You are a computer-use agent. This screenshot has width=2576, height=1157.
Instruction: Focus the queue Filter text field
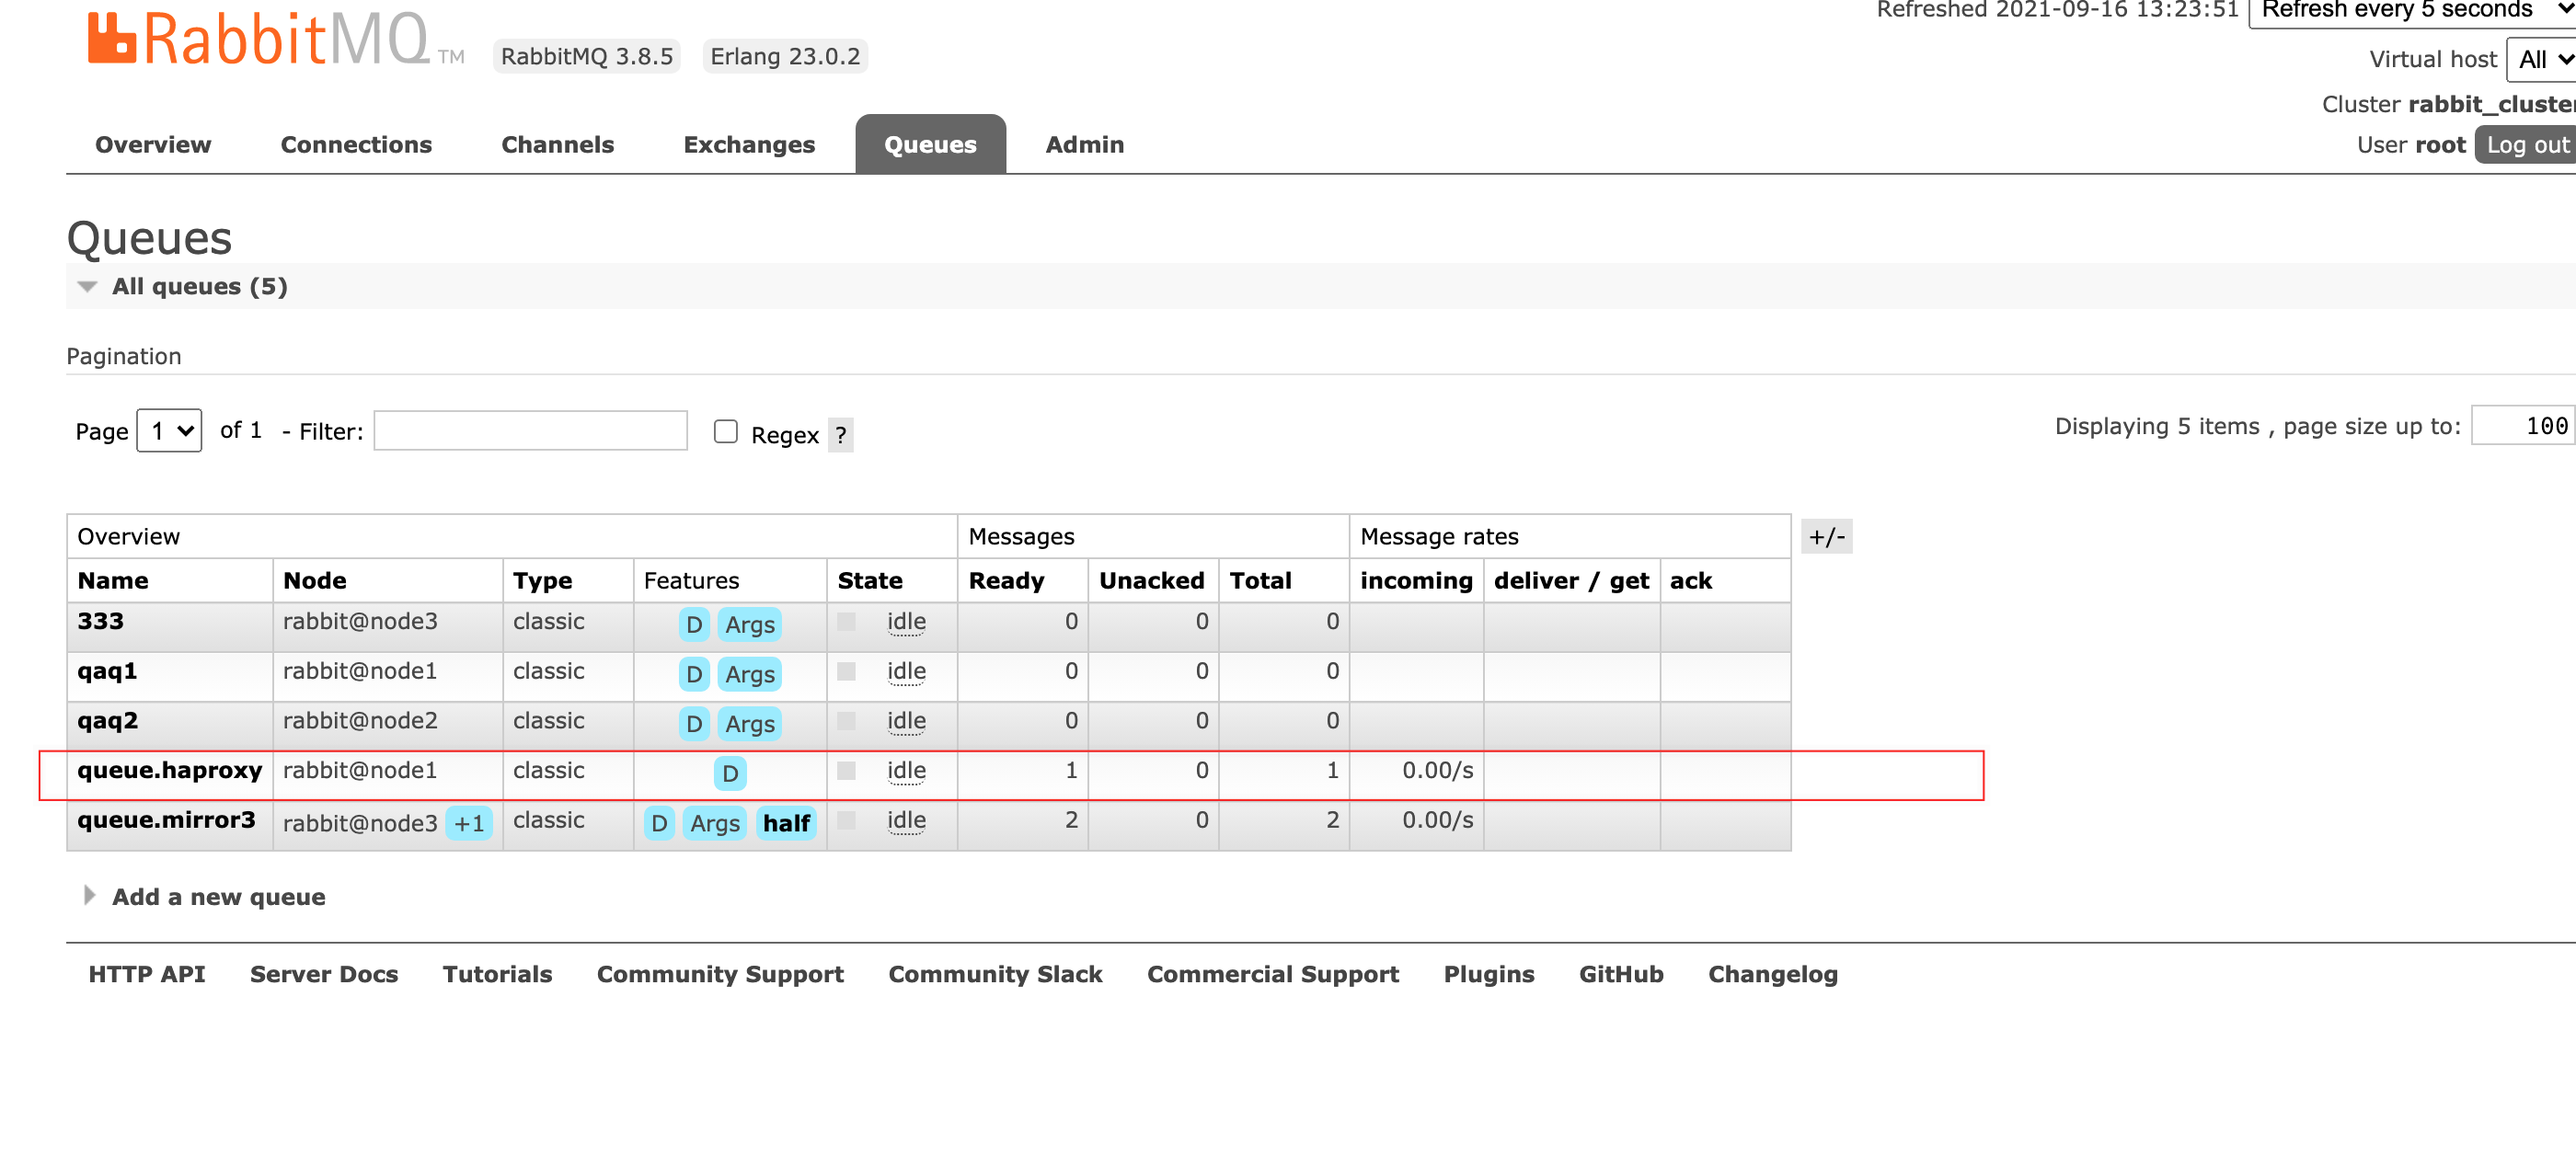pyautogui.click(x=530, y=431)
